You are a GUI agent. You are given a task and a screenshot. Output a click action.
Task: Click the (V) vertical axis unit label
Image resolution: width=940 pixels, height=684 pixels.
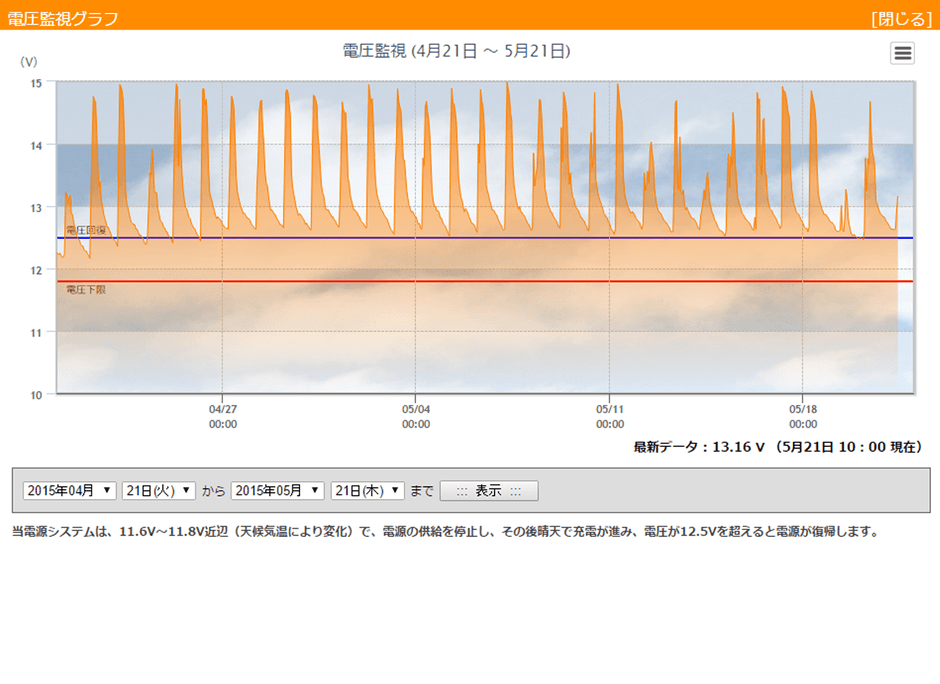tap(31, 62)
